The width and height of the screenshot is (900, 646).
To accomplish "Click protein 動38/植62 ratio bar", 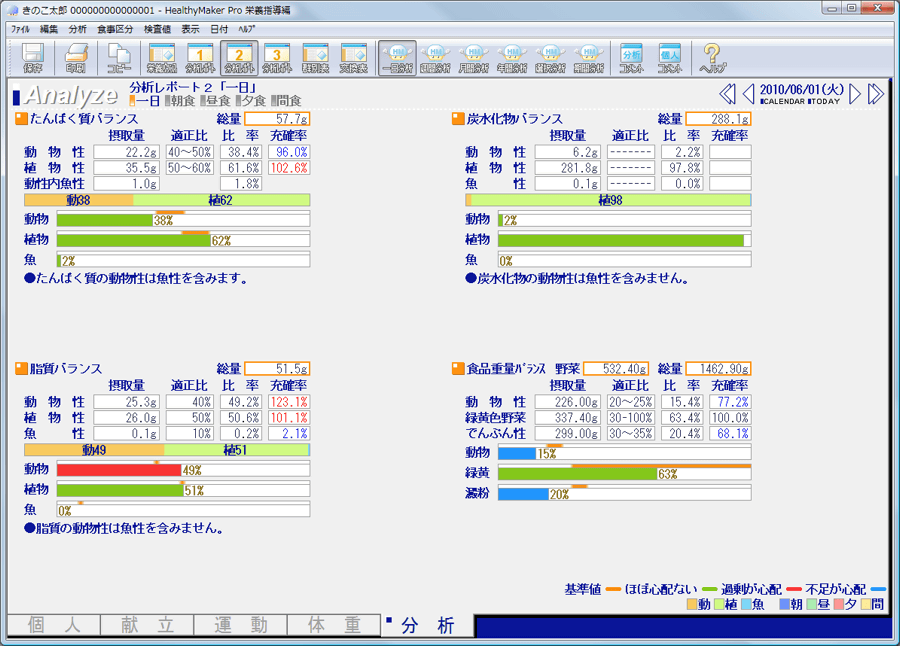I will (167, 200).
